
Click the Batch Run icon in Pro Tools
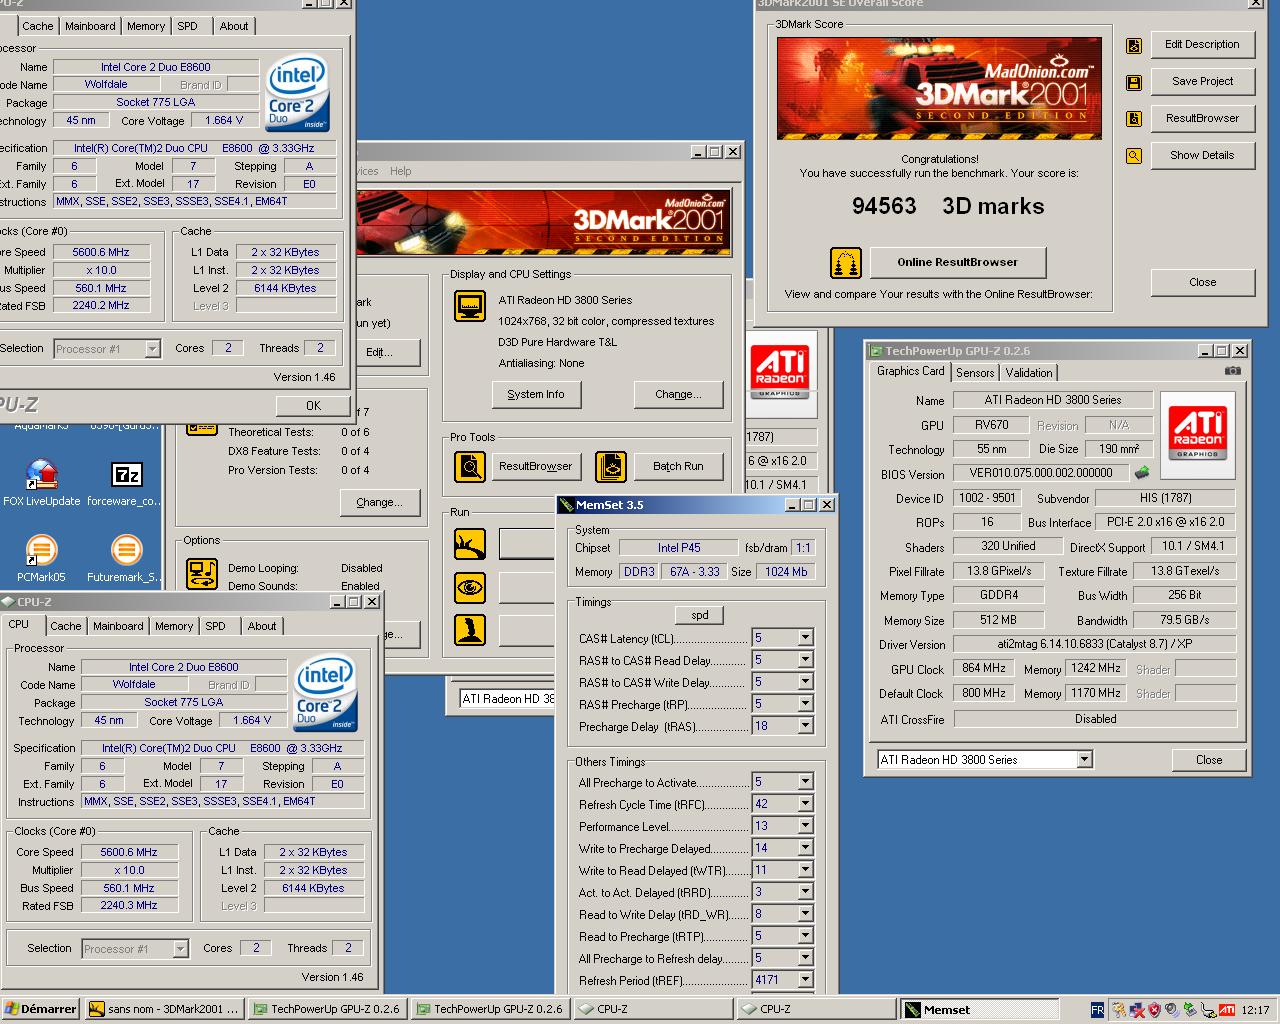click(x=611, y=466)
